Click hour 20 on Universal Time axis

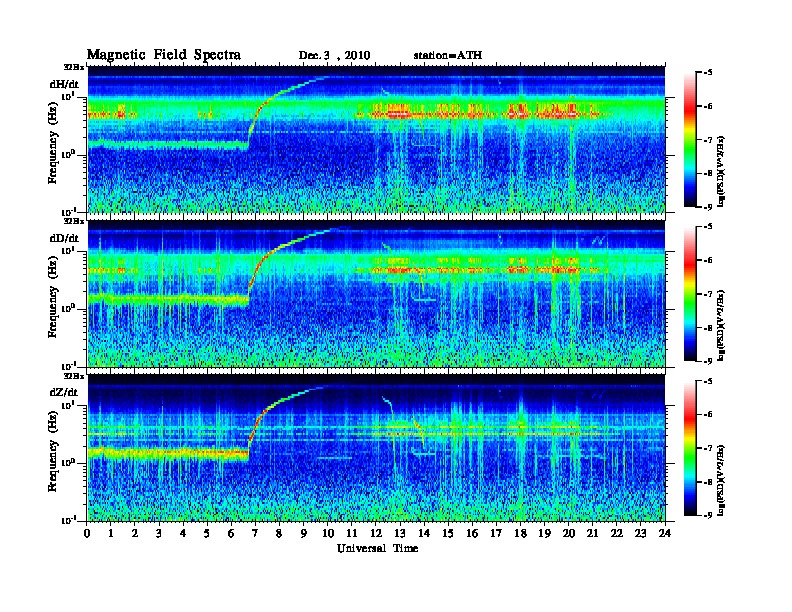pos(569,533)
